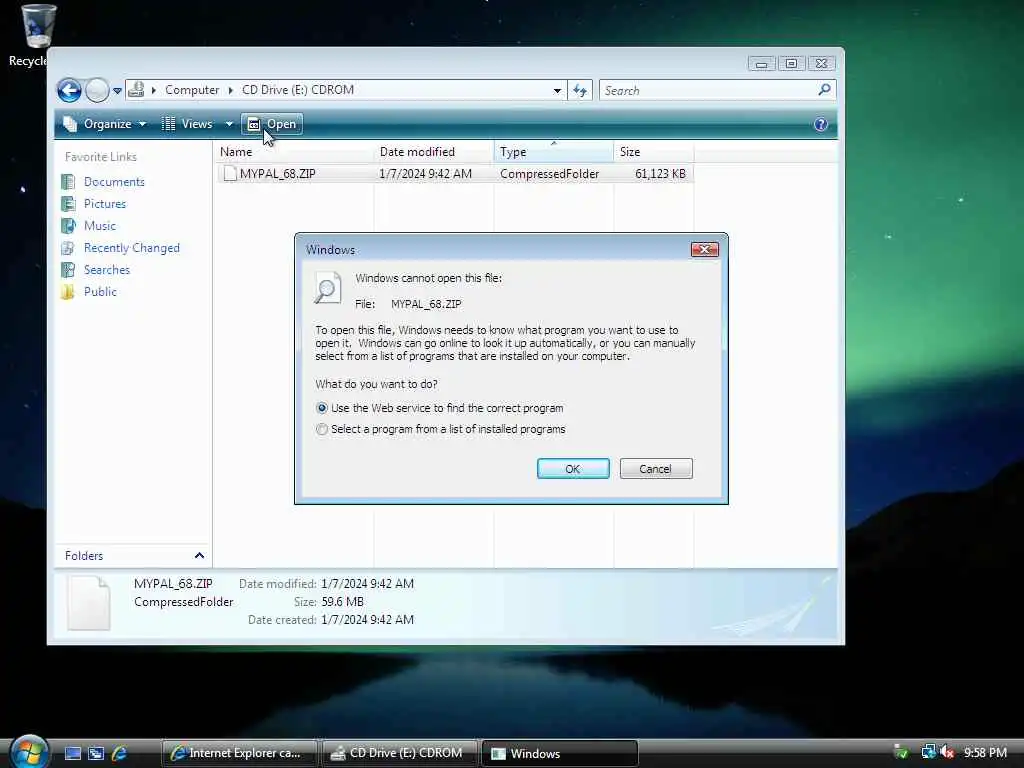
Task: Open the Searches favorite link
Action: point(106,270)
